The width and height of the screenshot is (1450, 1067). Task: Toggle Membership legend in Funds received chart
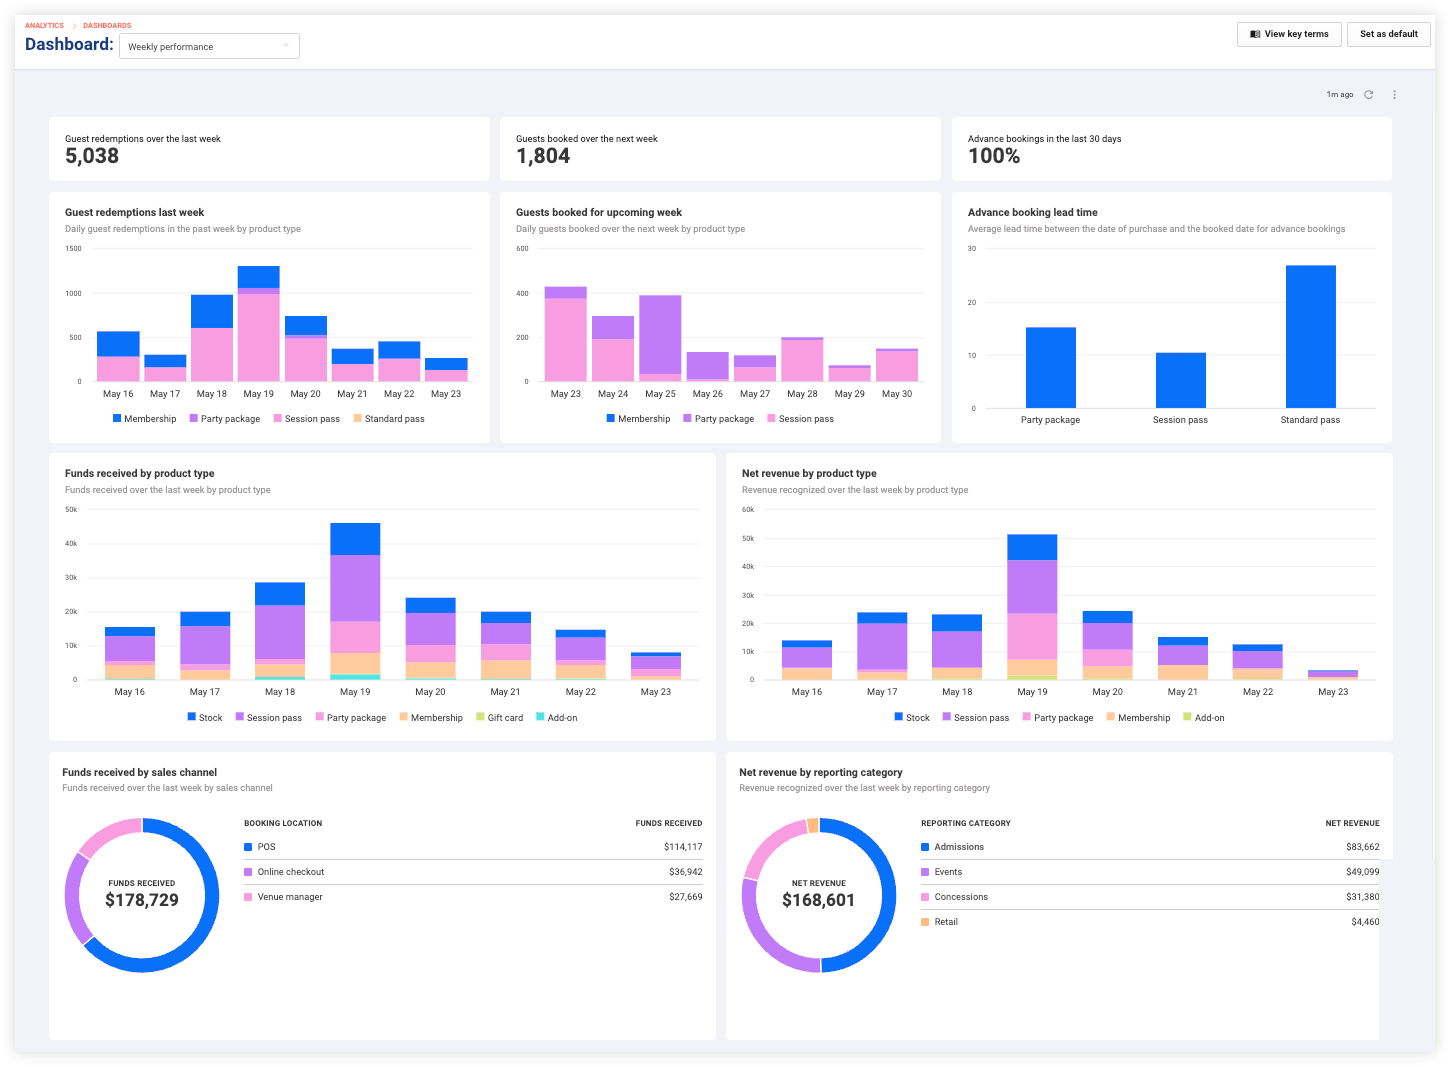431,718
